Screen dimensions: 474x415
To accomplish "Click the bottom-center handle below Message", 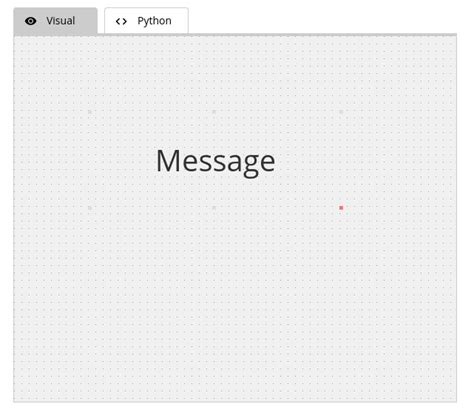I will pos(214,208).
